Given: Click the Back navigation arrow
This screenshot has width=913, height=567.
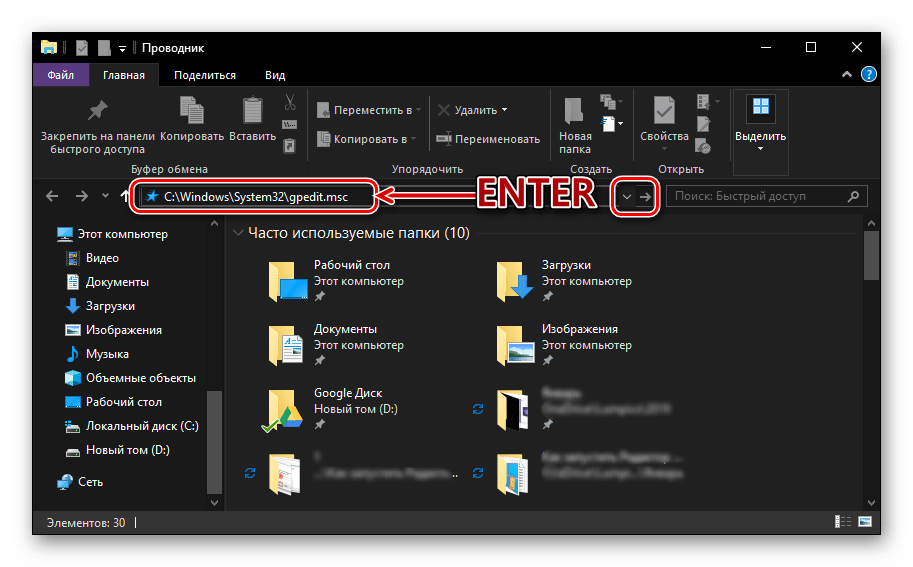Looking at the screenshot, I should coord(52,197).
